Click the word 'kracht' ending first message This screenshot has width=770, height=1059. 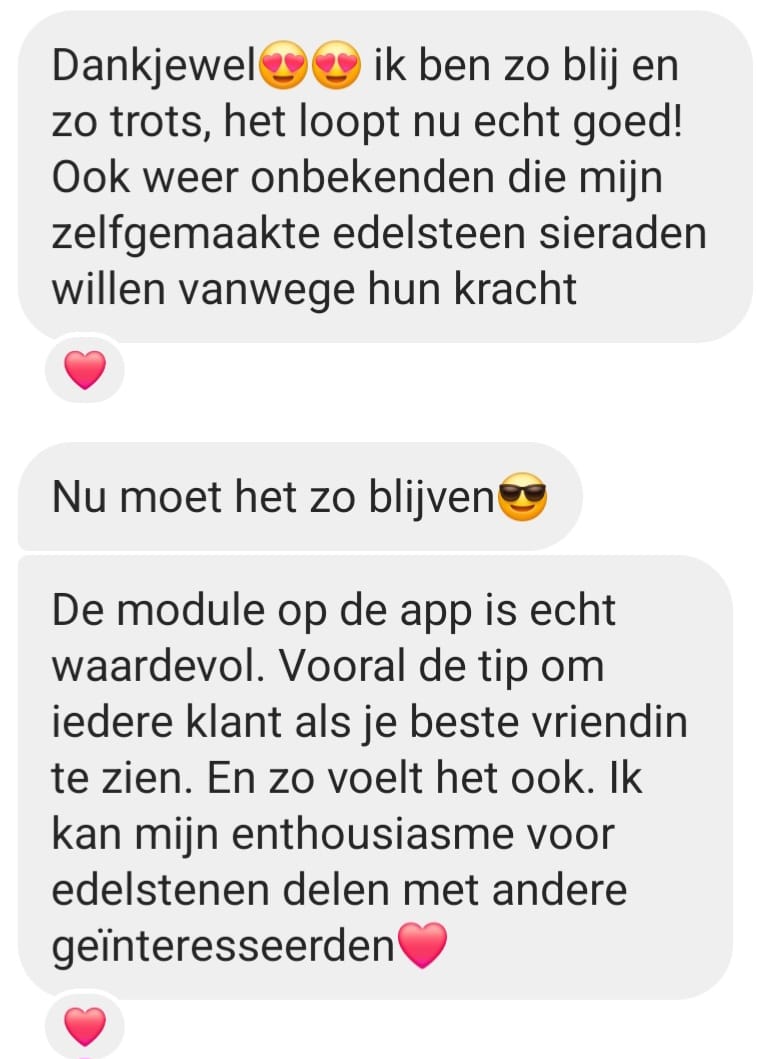point(515,289)
